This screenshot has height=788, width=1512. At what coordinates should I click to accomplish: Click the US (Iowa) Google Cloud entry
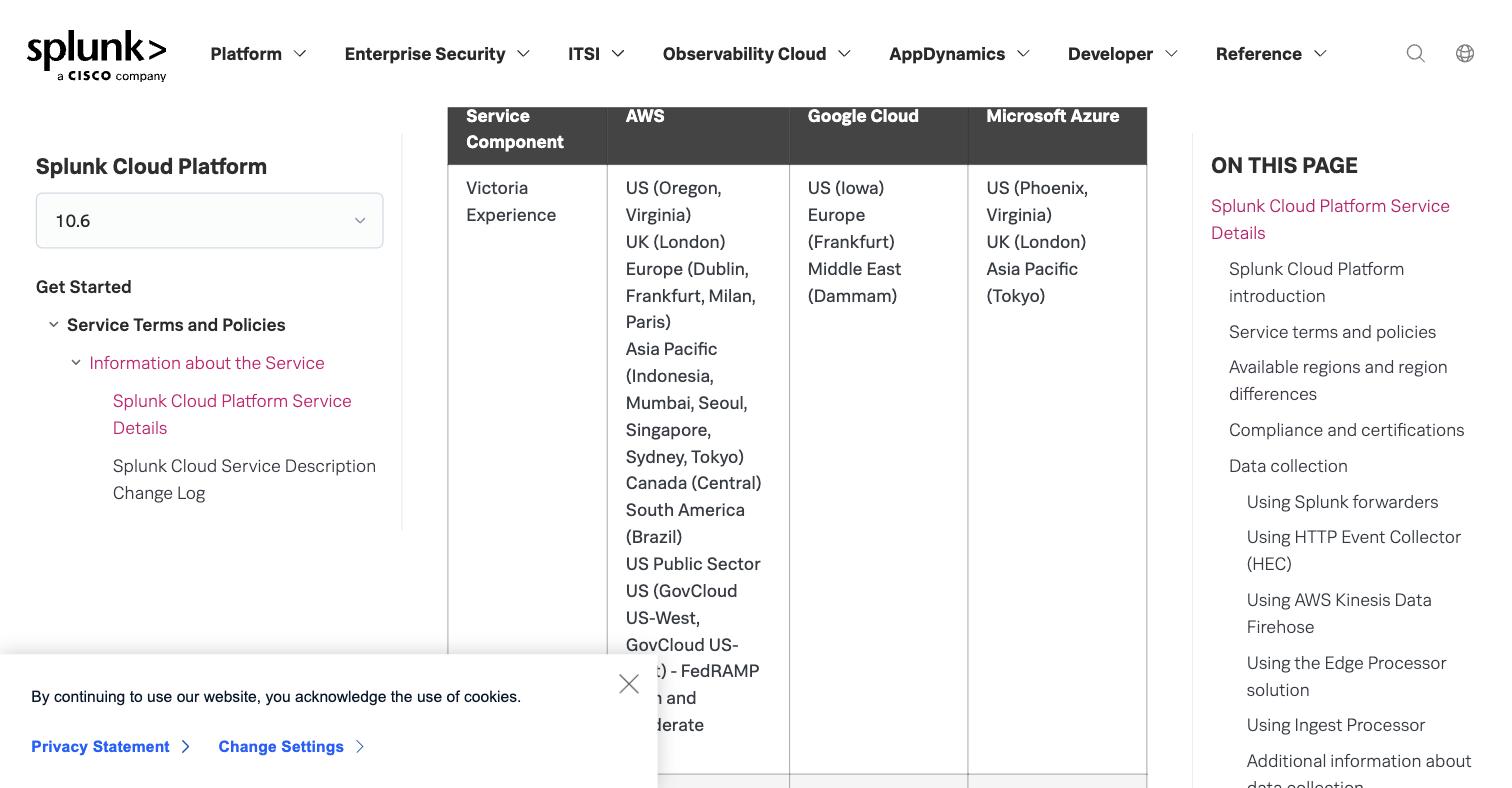click(x=846, y=188)
